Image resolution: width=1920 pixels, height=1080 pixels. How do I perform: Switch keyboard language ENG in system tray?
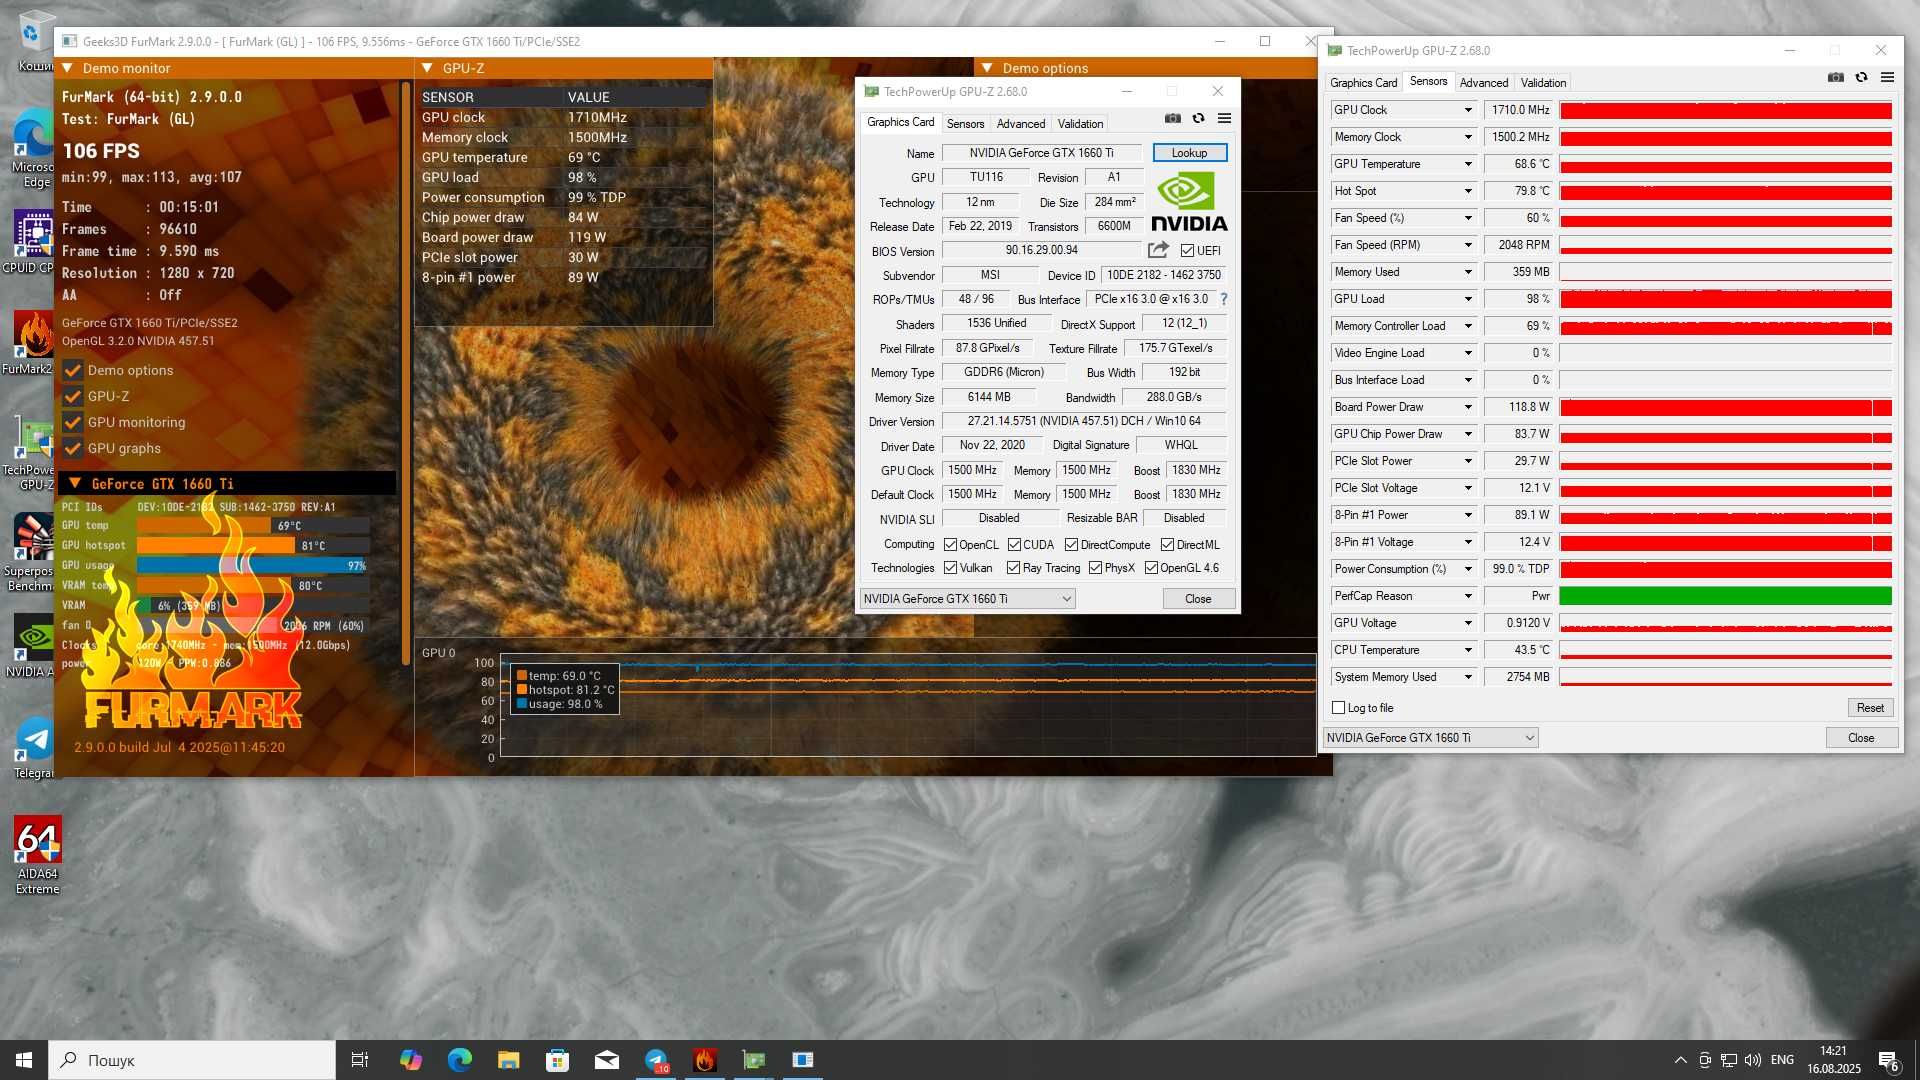pyautogui.click(x=1782, y=1060)
